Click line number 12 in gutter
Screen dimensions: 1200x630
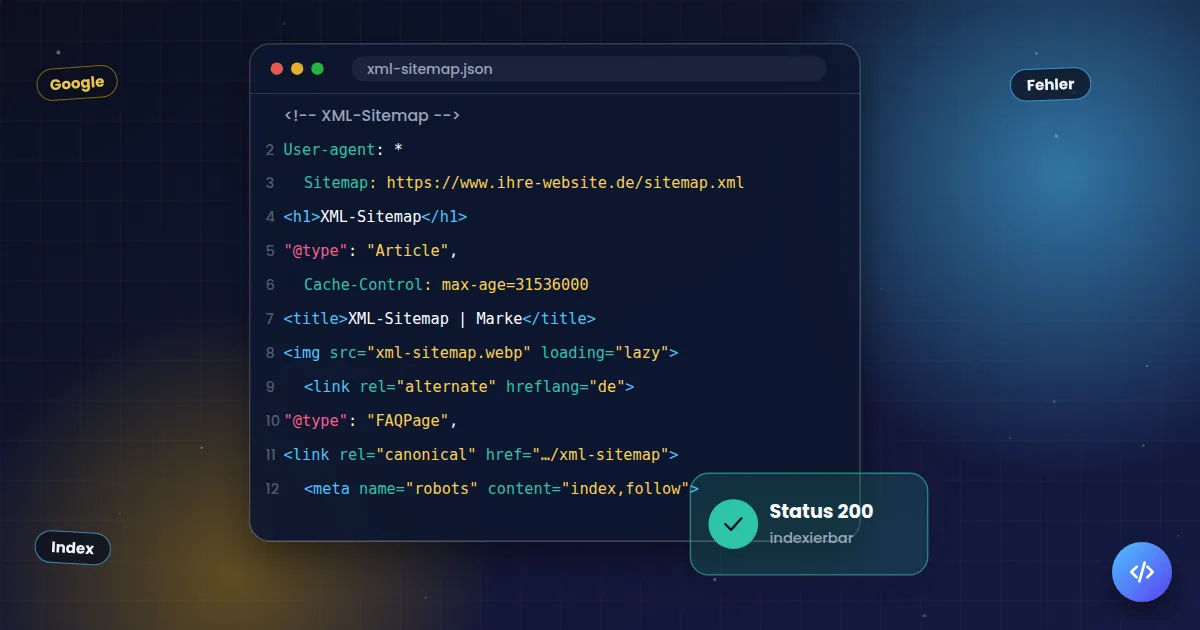pos(272,489)
